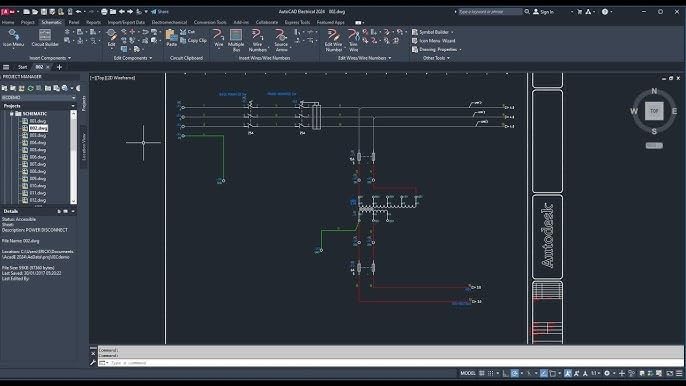Click the keyword search input field
Screen dimensions: 686x386
pyautogui.click(x=490, y=12)
